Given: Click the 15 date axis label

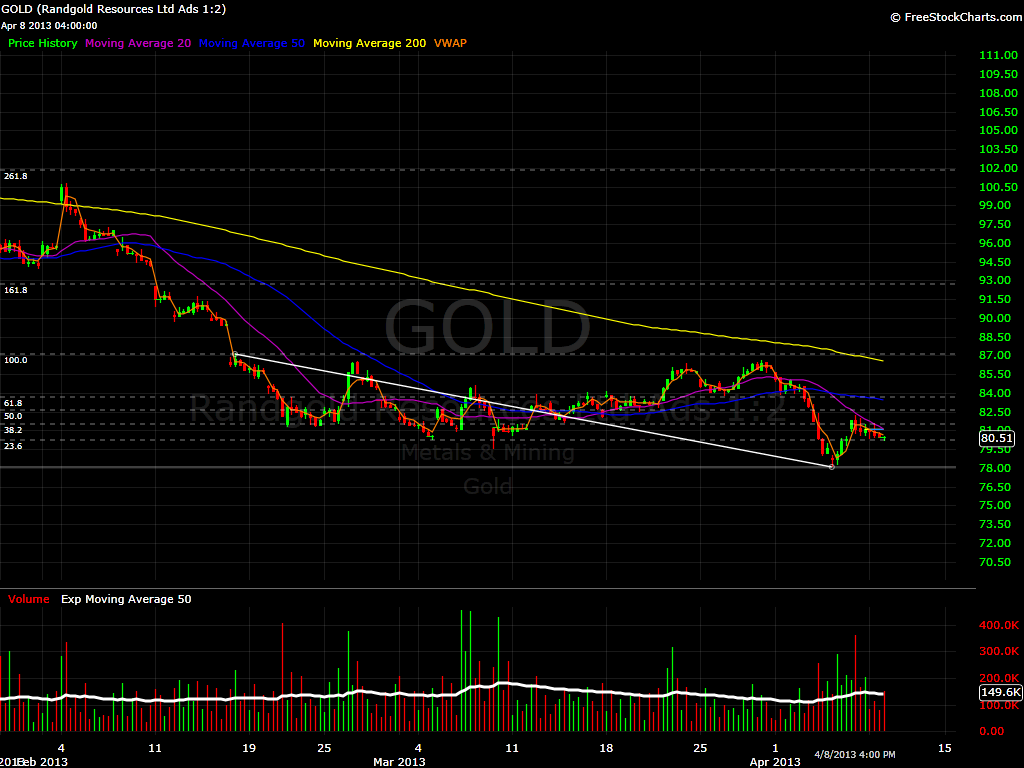Looking at the screenshot, I should pyautogui.click(x=944, y=748).
